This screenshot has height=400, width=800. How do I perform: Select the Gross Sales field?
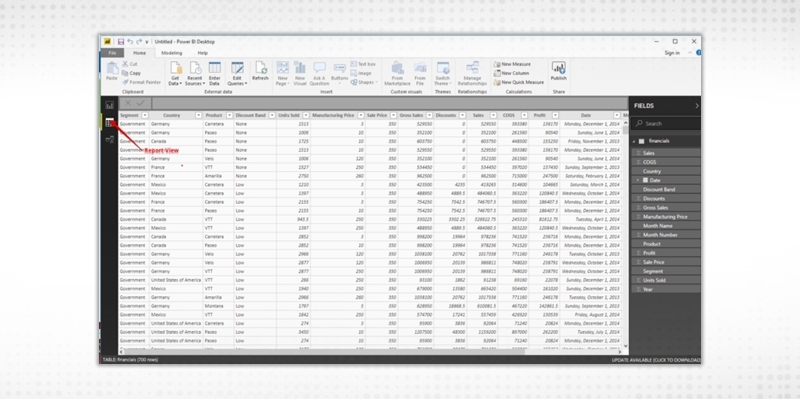[x=665, y=208]
